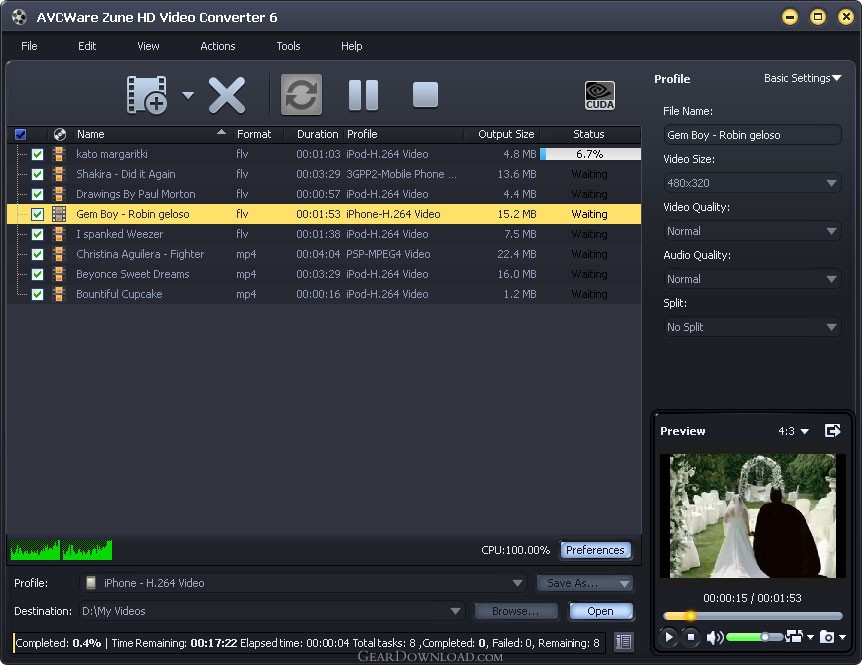Sort the list by the Duration column header

tap(317, 134)
